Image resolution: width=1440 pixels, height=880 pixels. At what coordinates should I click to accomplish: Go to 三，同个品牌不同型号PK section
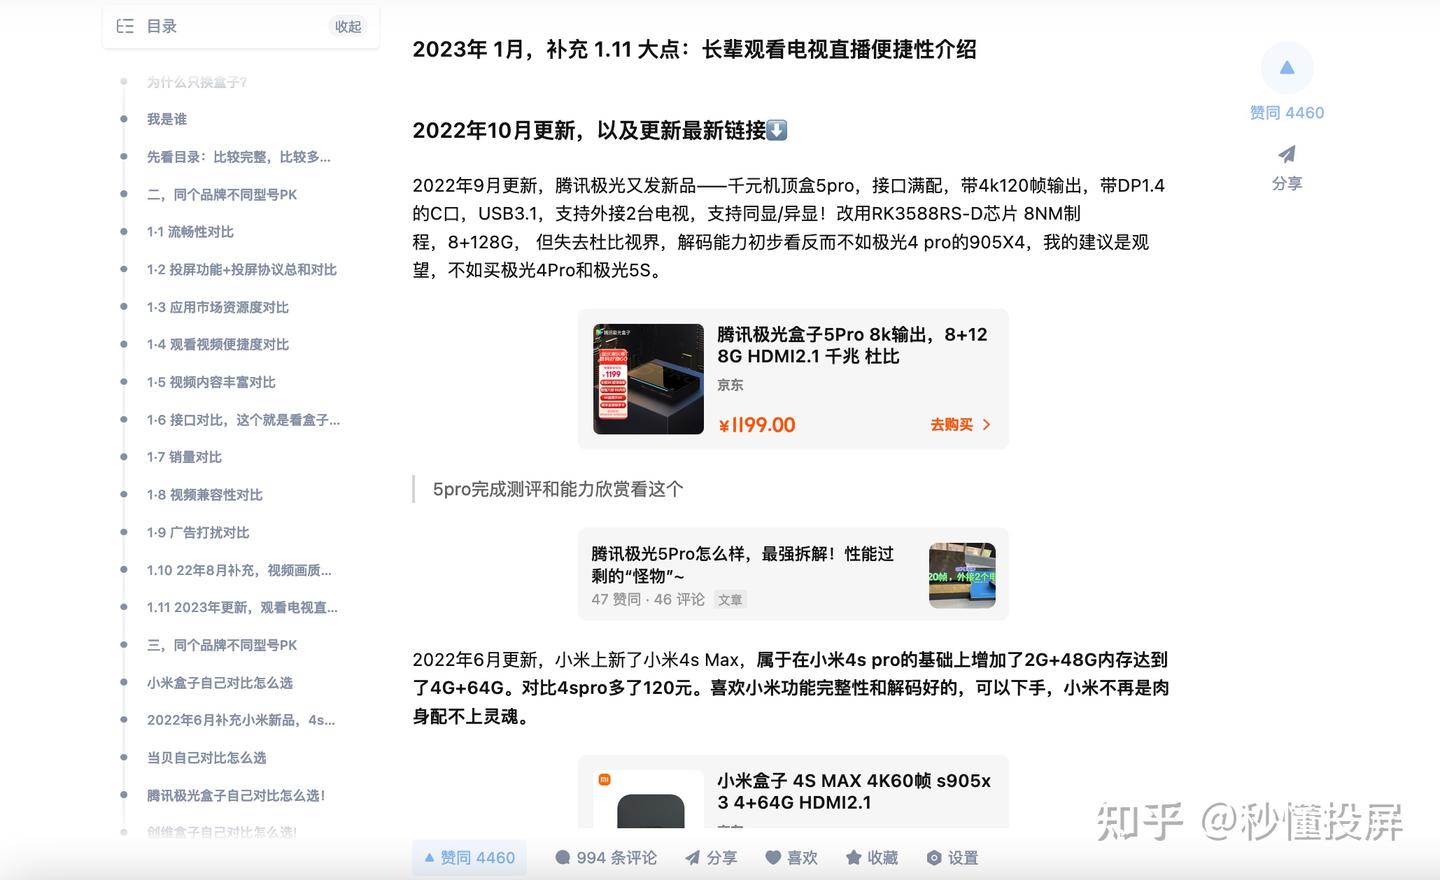(222, 645)
